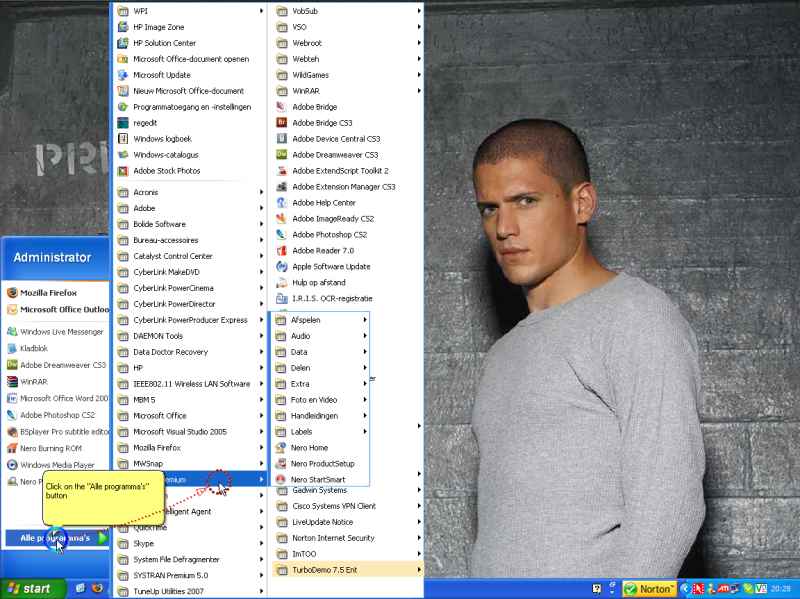Click the Alle programma's button
This screenshot has height=599, width=800.
(x=57, y=538)
